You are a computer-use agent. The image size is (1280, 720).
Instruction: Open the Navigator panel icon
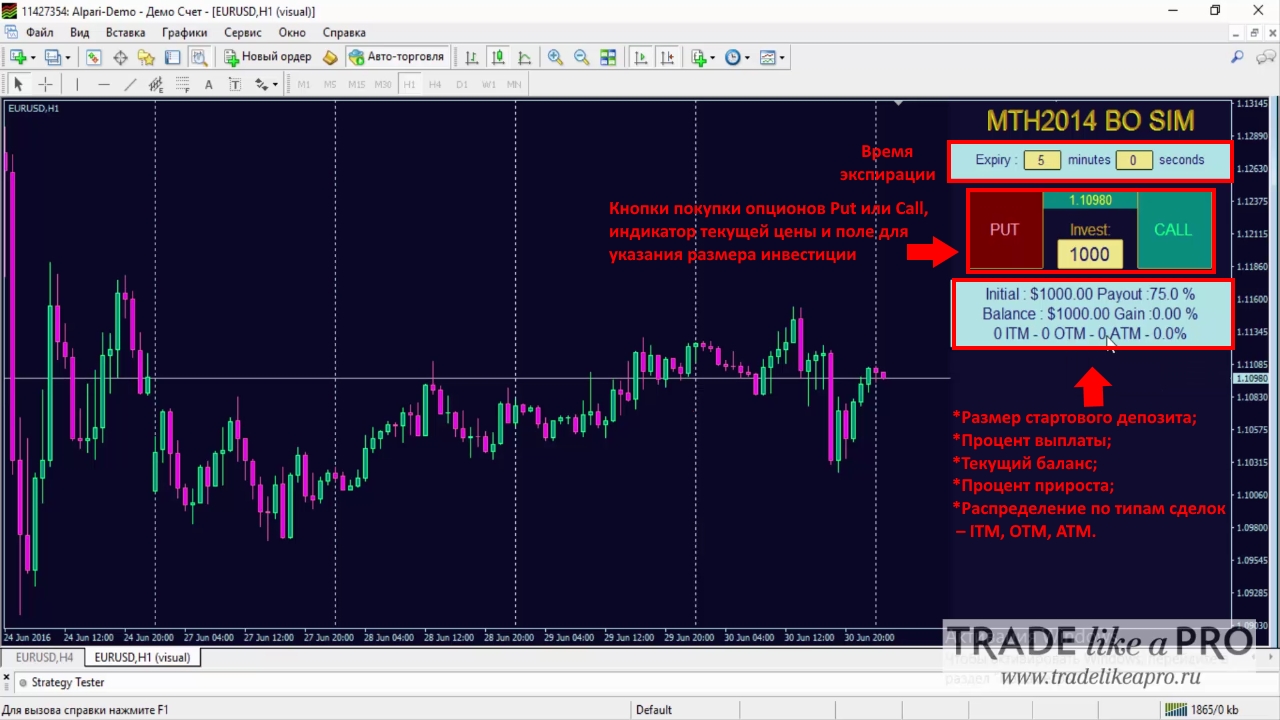tap(146, 58)
